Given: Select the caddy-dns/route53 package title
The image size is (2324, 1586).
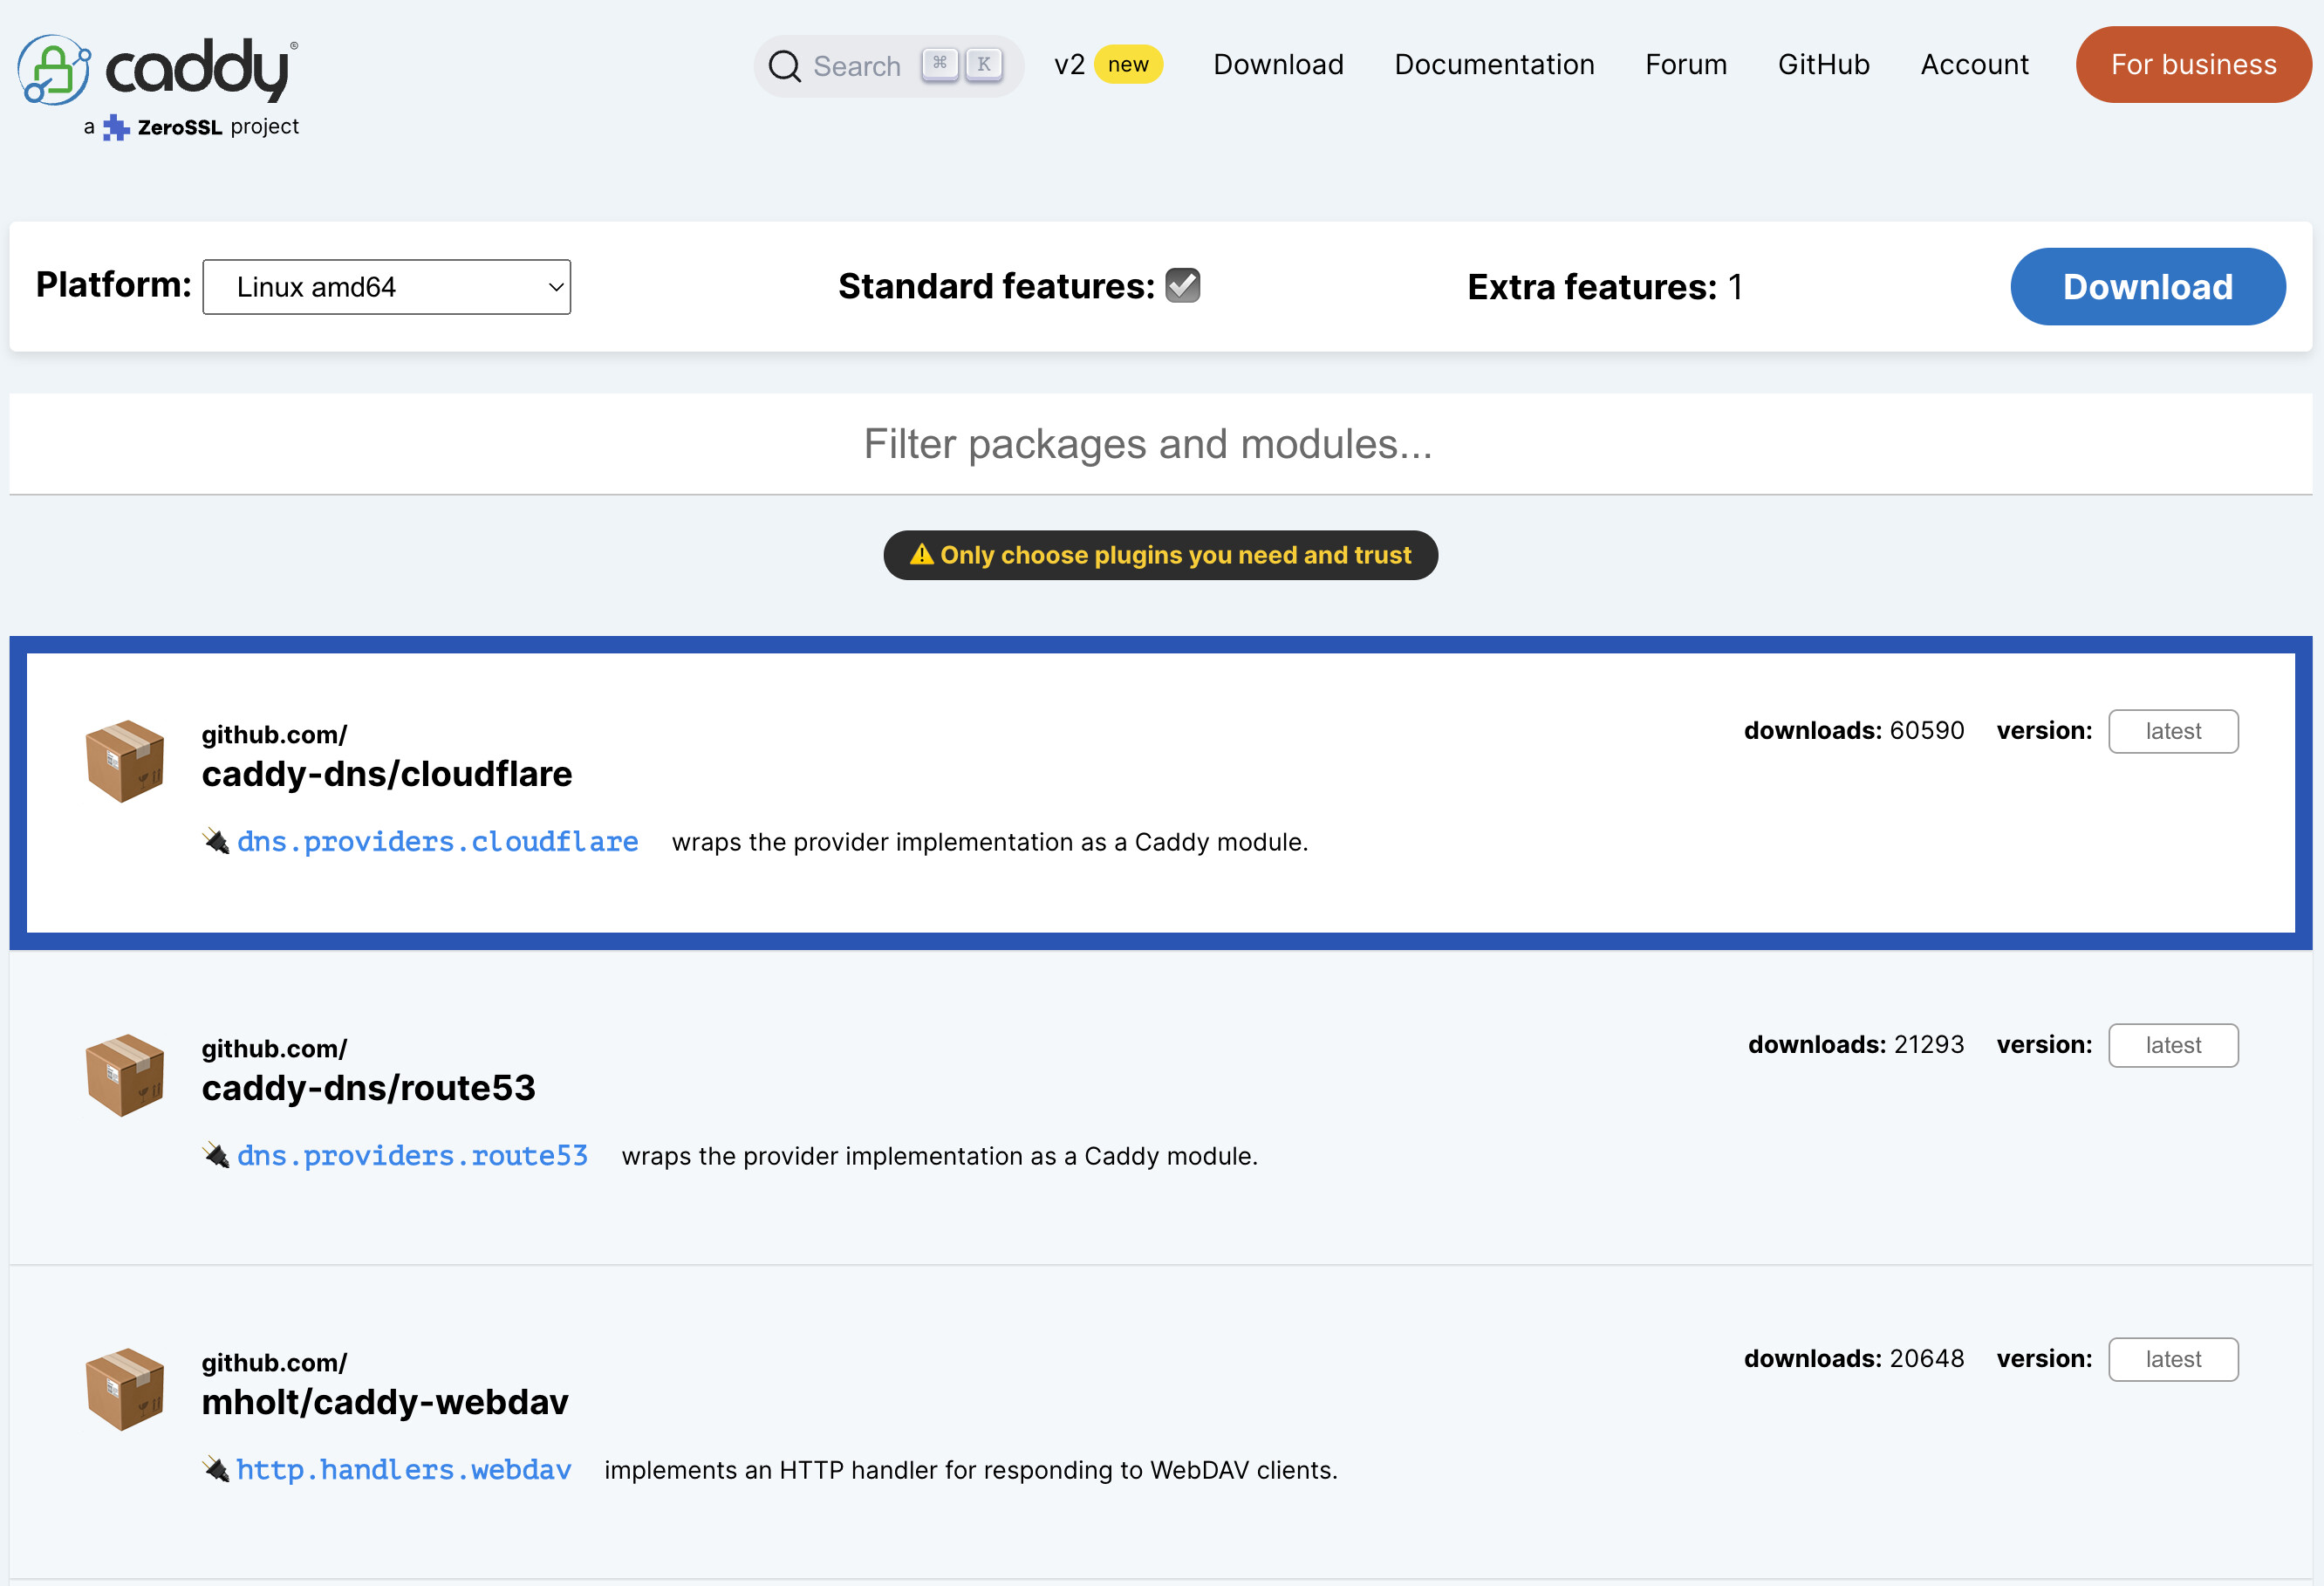Looking at the screenshot, I should [x=368, y=1088].
